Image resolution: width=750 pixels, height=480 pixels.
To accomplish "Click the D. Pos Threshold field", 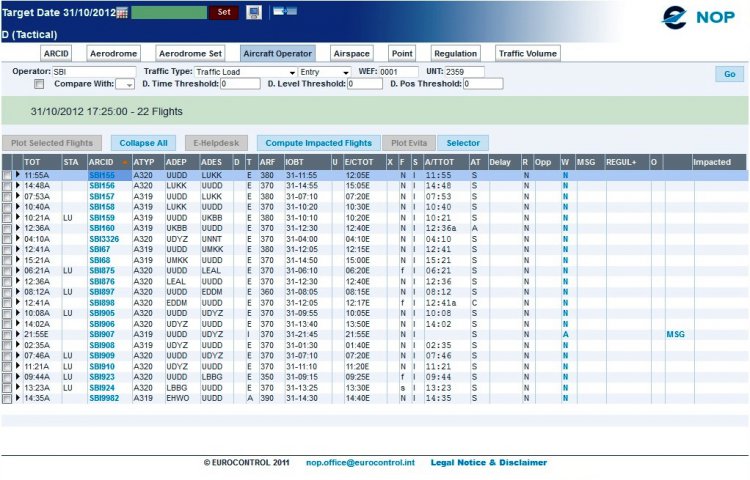I will coord(483,84).
